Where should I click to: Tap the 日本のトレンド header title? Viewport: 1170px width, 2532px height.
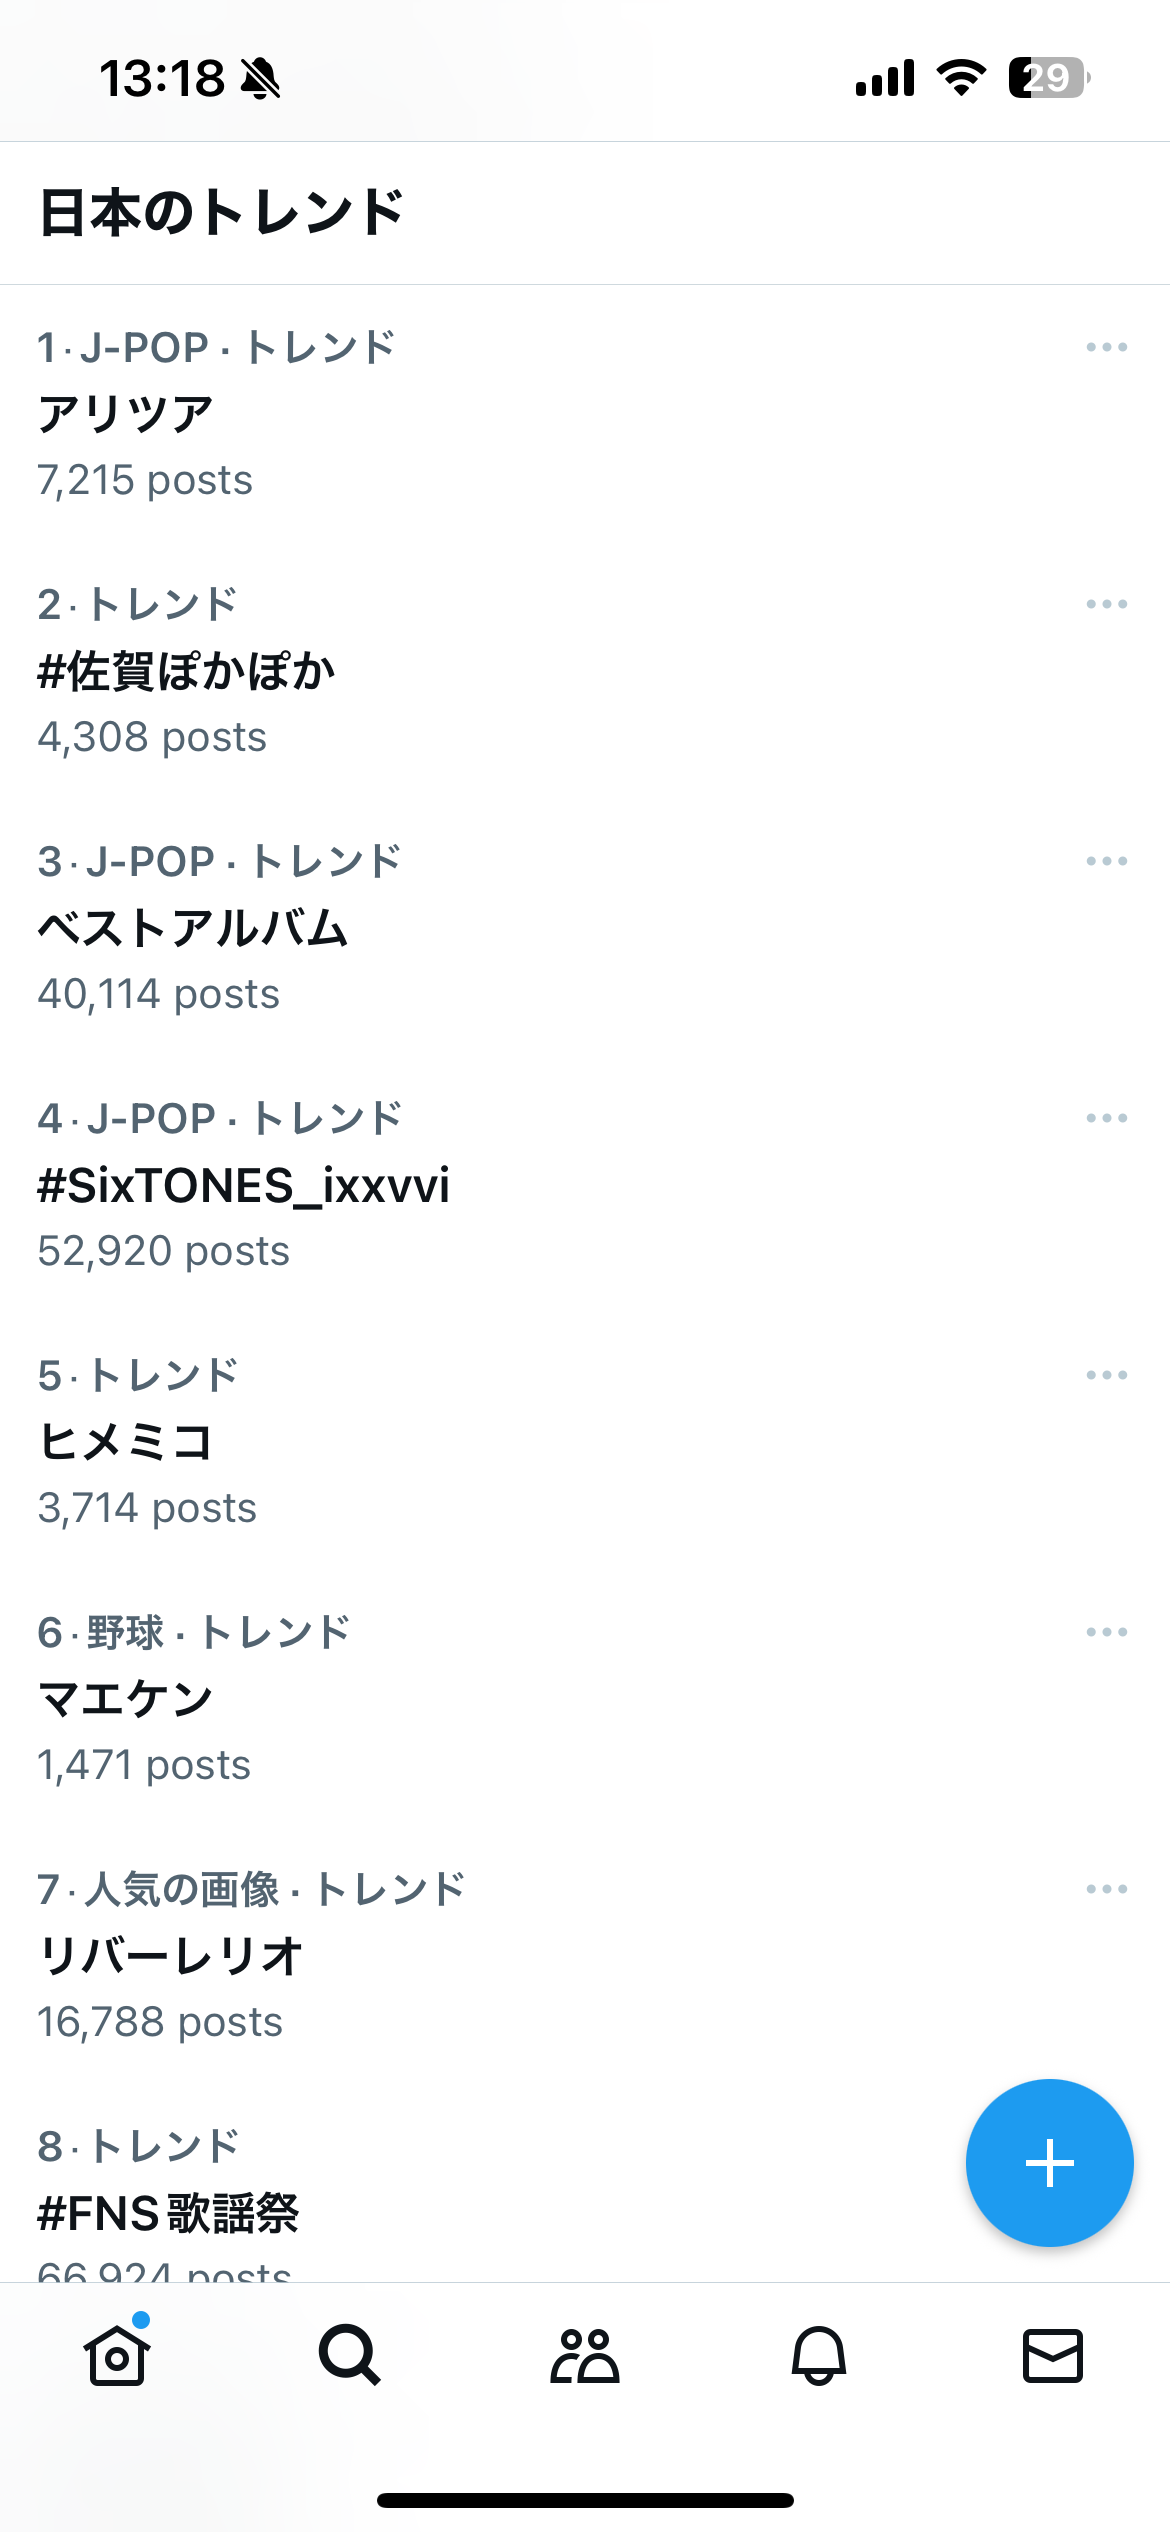tap(221, 212)
